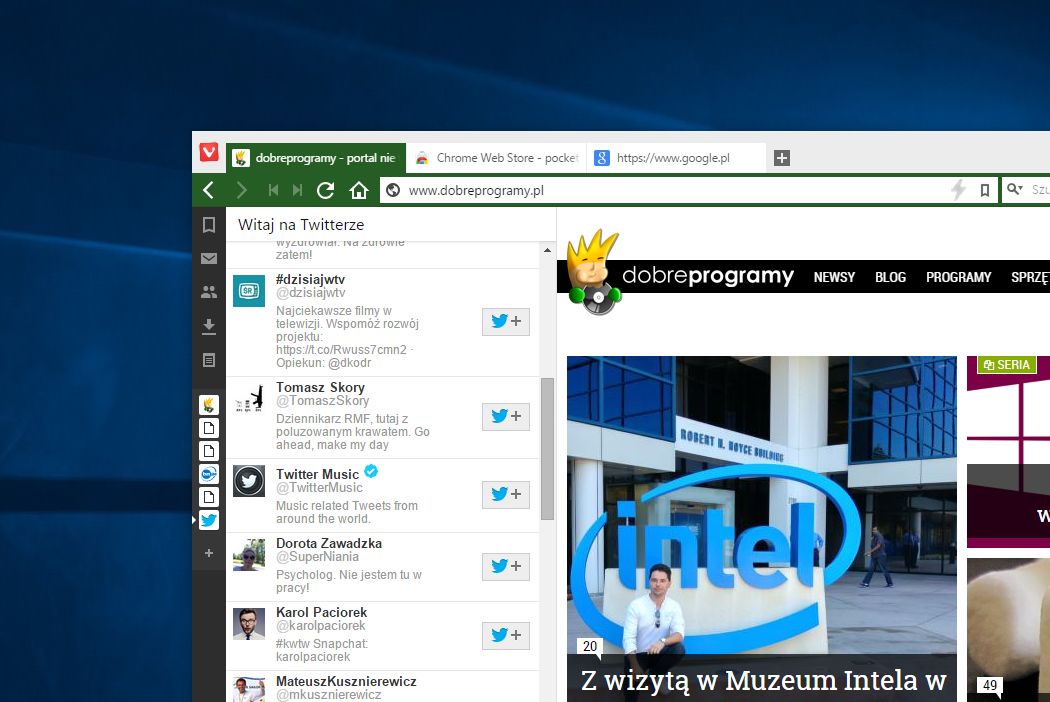
Task: Click the 49 comments badge
Action: 990,685
